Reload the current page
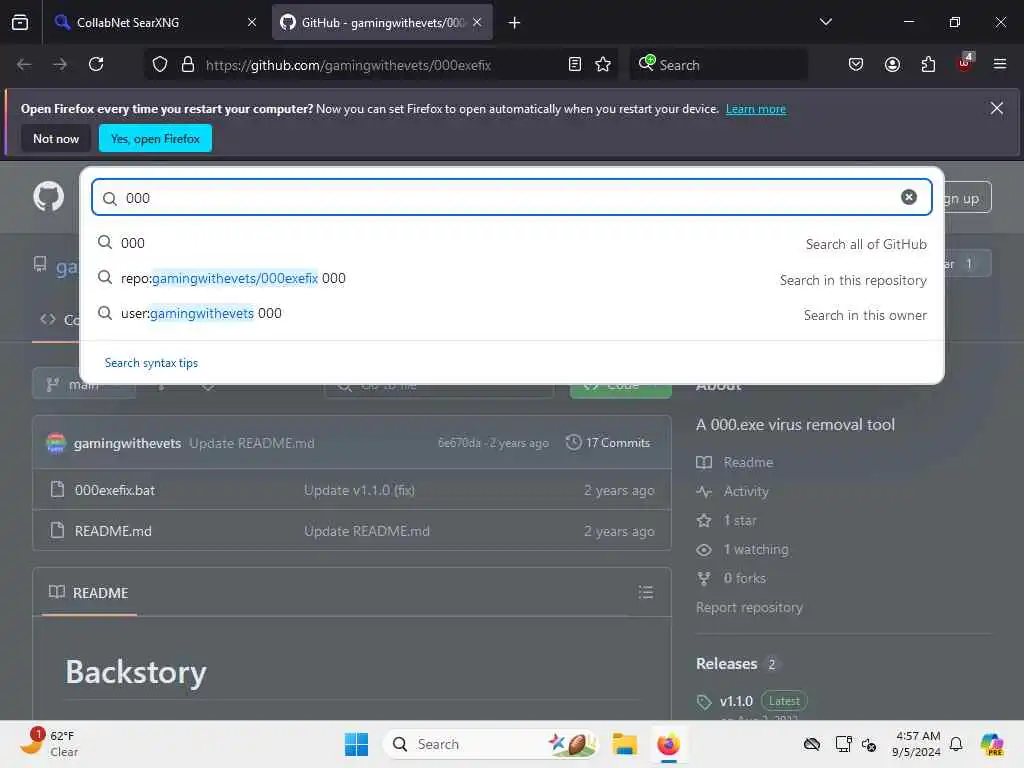1024x768 pixels. [96, 64]
